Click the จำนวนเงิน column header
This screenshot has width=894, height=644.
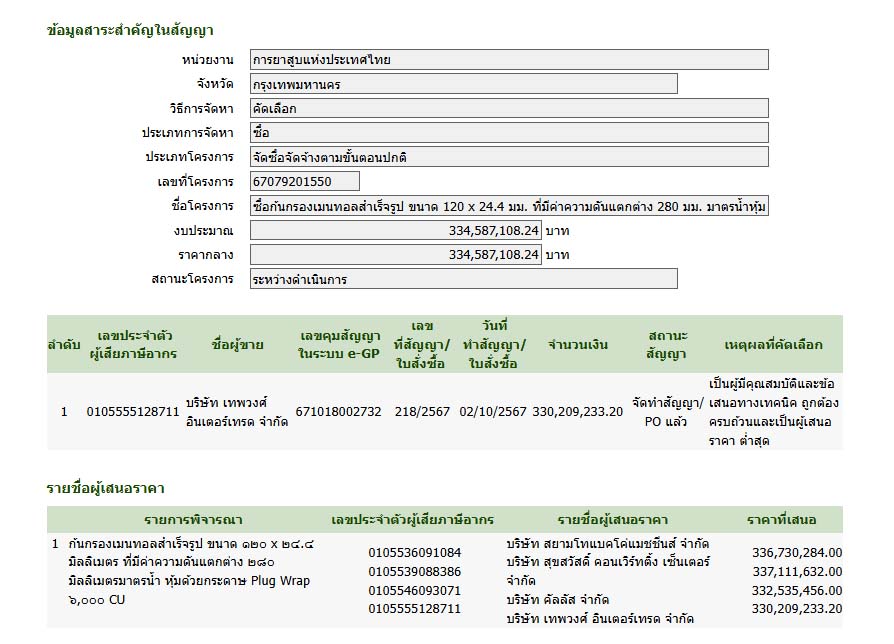point(577,345)
